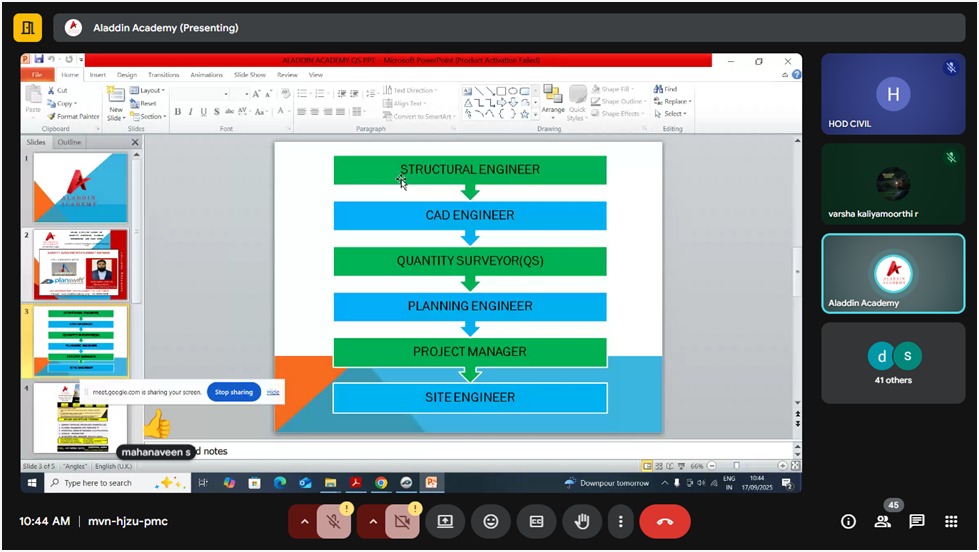Click the PowerPoint zoom slider
Screen dimensions: 979x552
point(750,466)
